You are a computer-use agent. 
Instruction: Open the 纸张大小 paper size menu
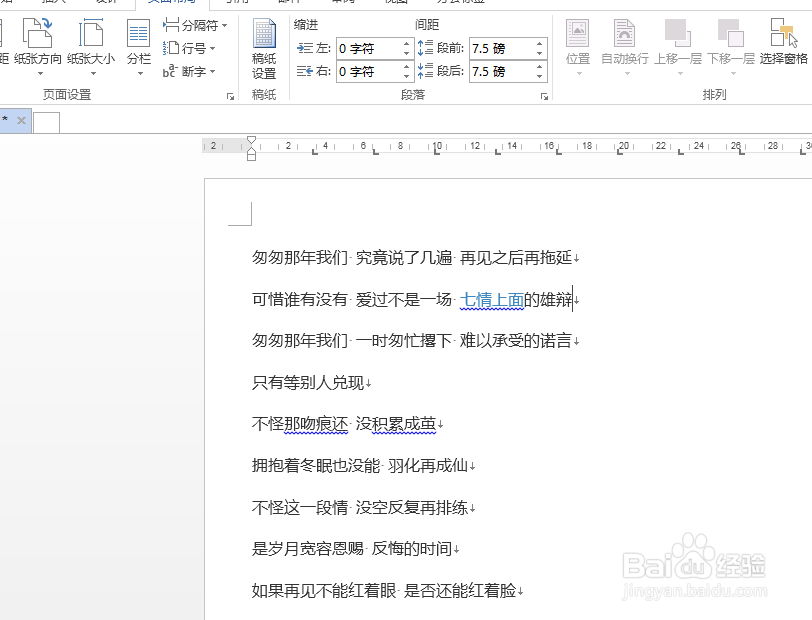pos(91,47)
